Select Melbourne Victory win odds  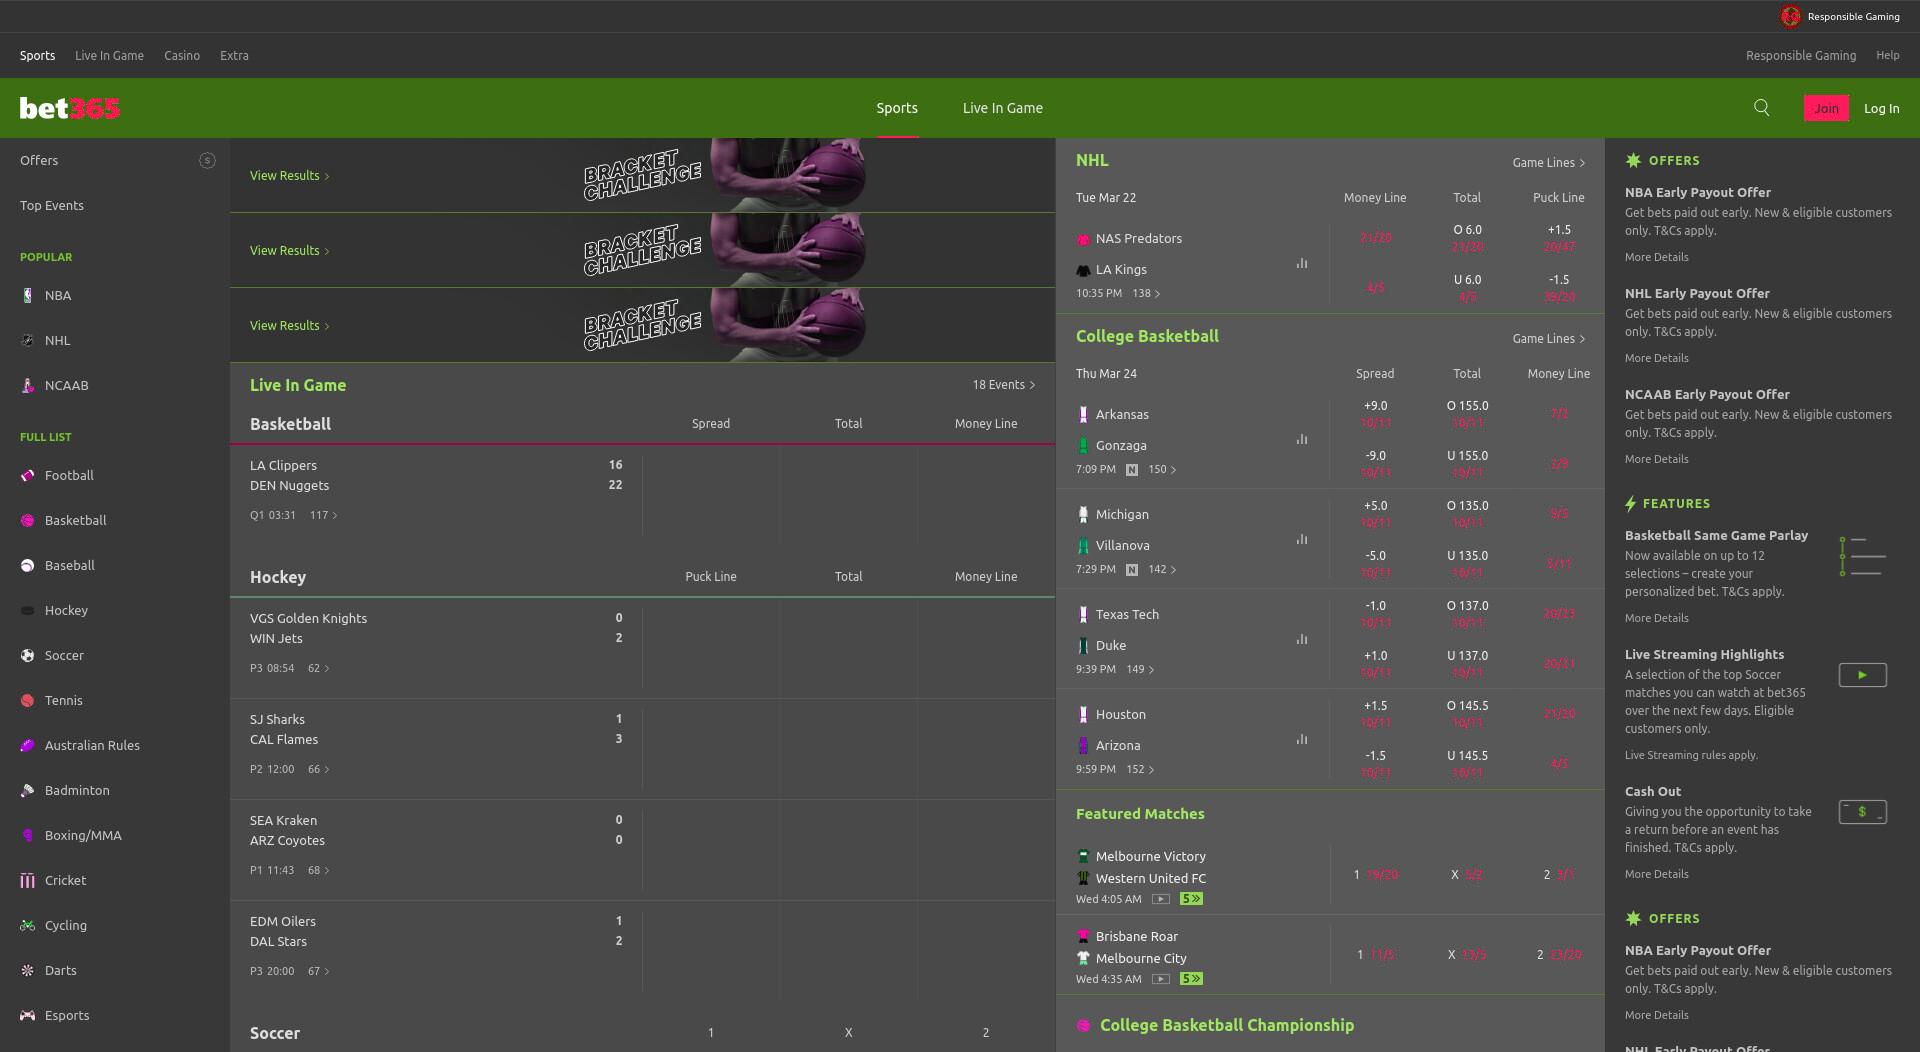(x=1375, y=875)
